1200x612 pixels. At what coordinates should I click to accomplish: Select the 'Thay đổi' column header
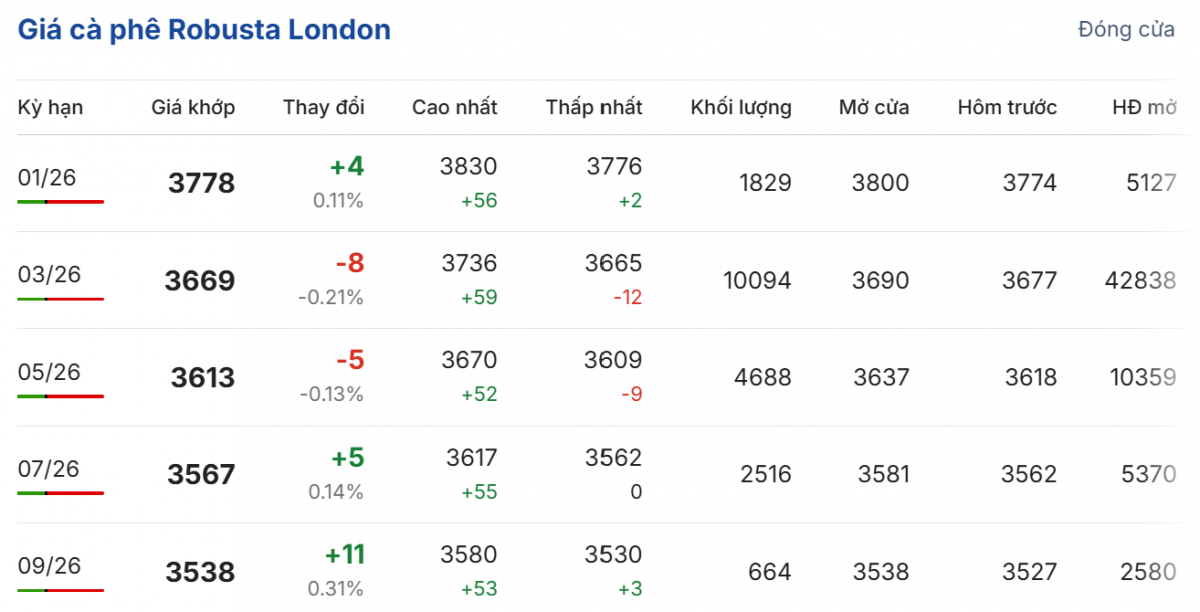[323, 107]
